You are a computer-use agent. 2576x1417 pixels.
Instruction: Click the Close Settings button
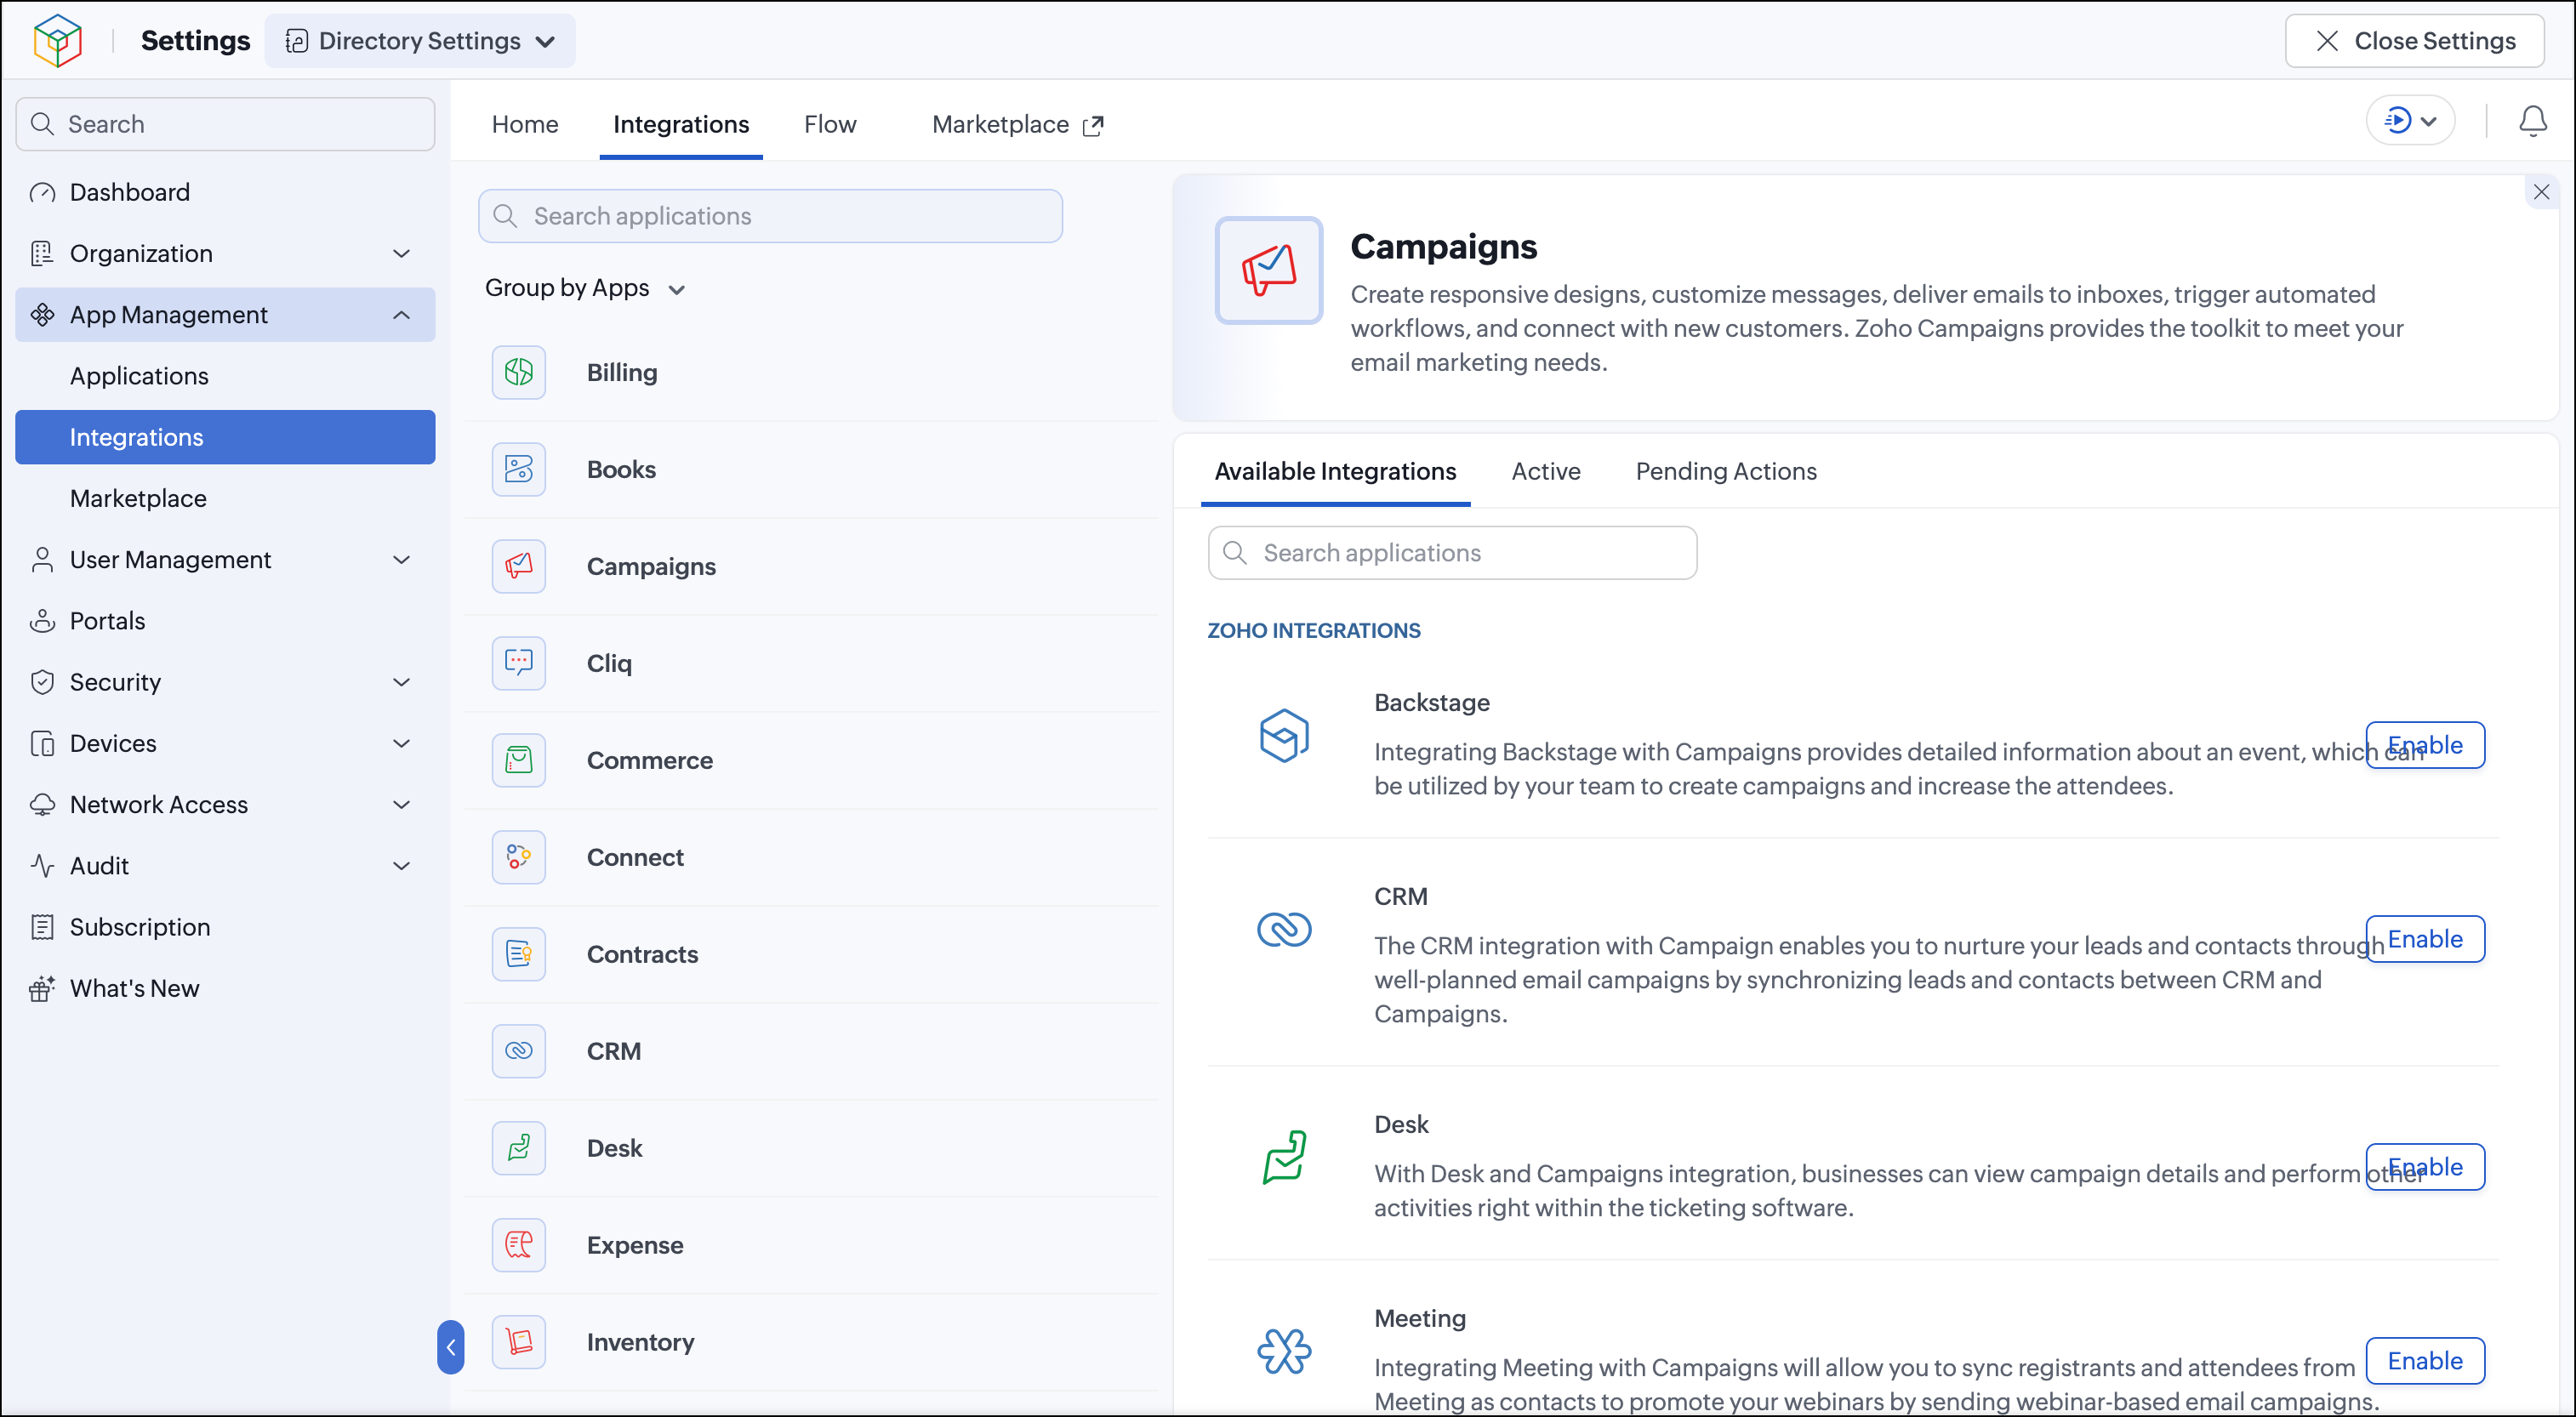(2414, 41)
